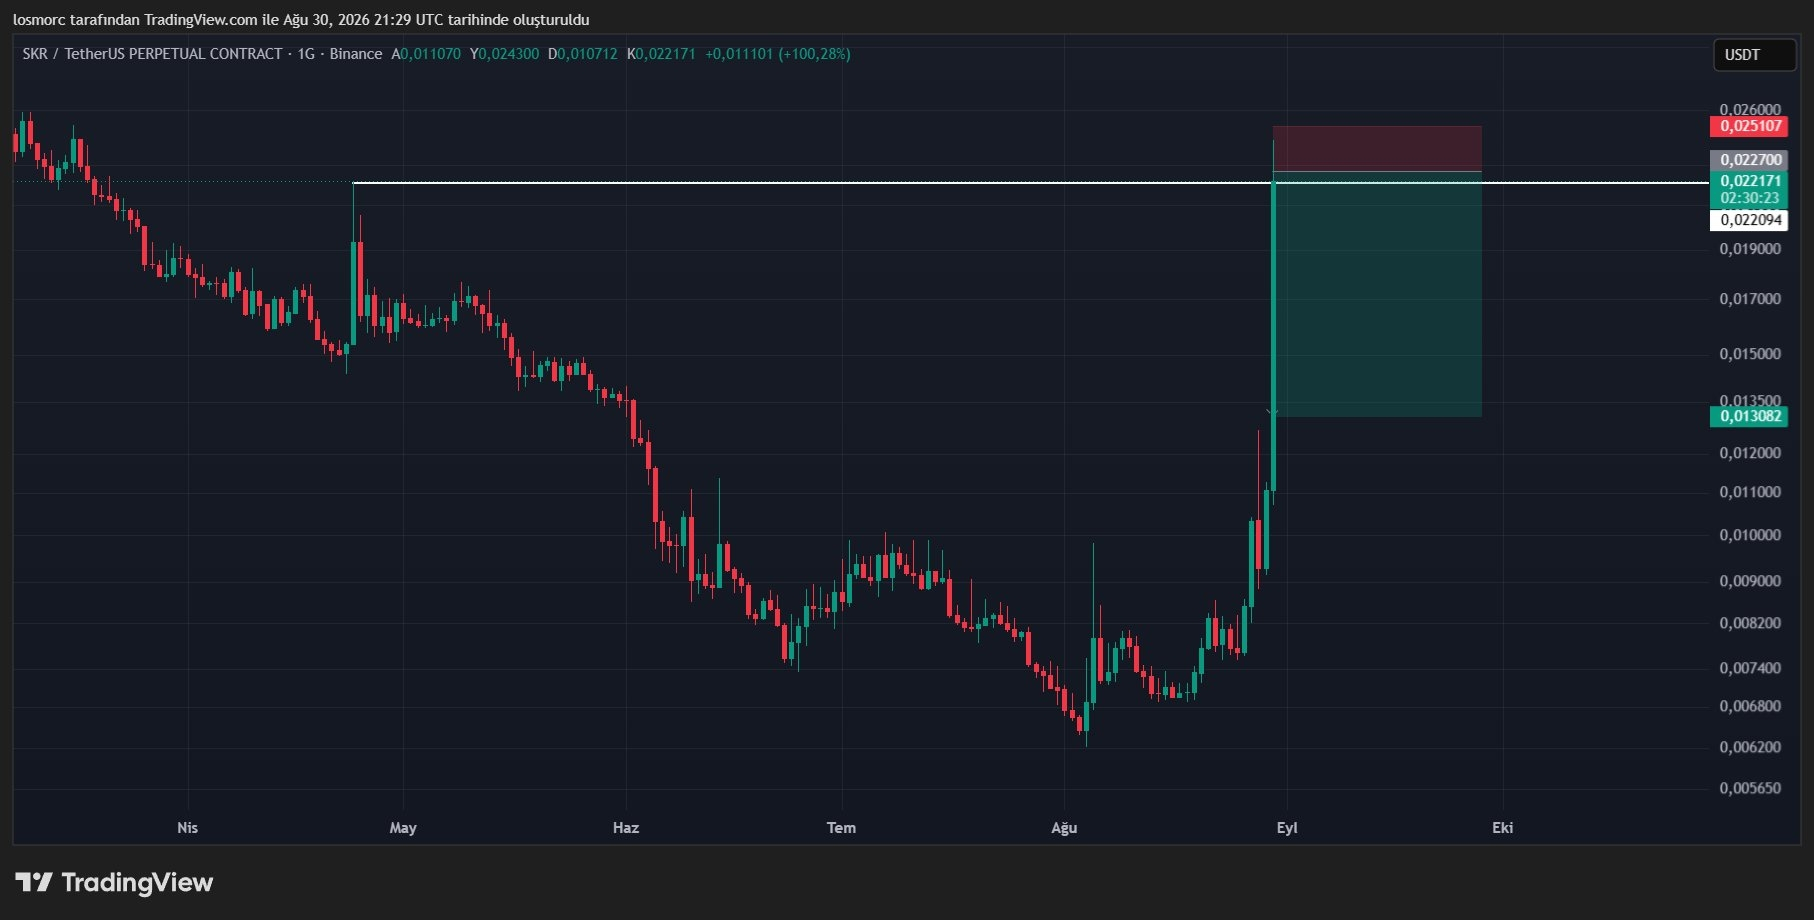The height and width of the screenshot is (920, 1814).
Task: Click the close value K0,022171 in the legend
Action: coord(661,54)
